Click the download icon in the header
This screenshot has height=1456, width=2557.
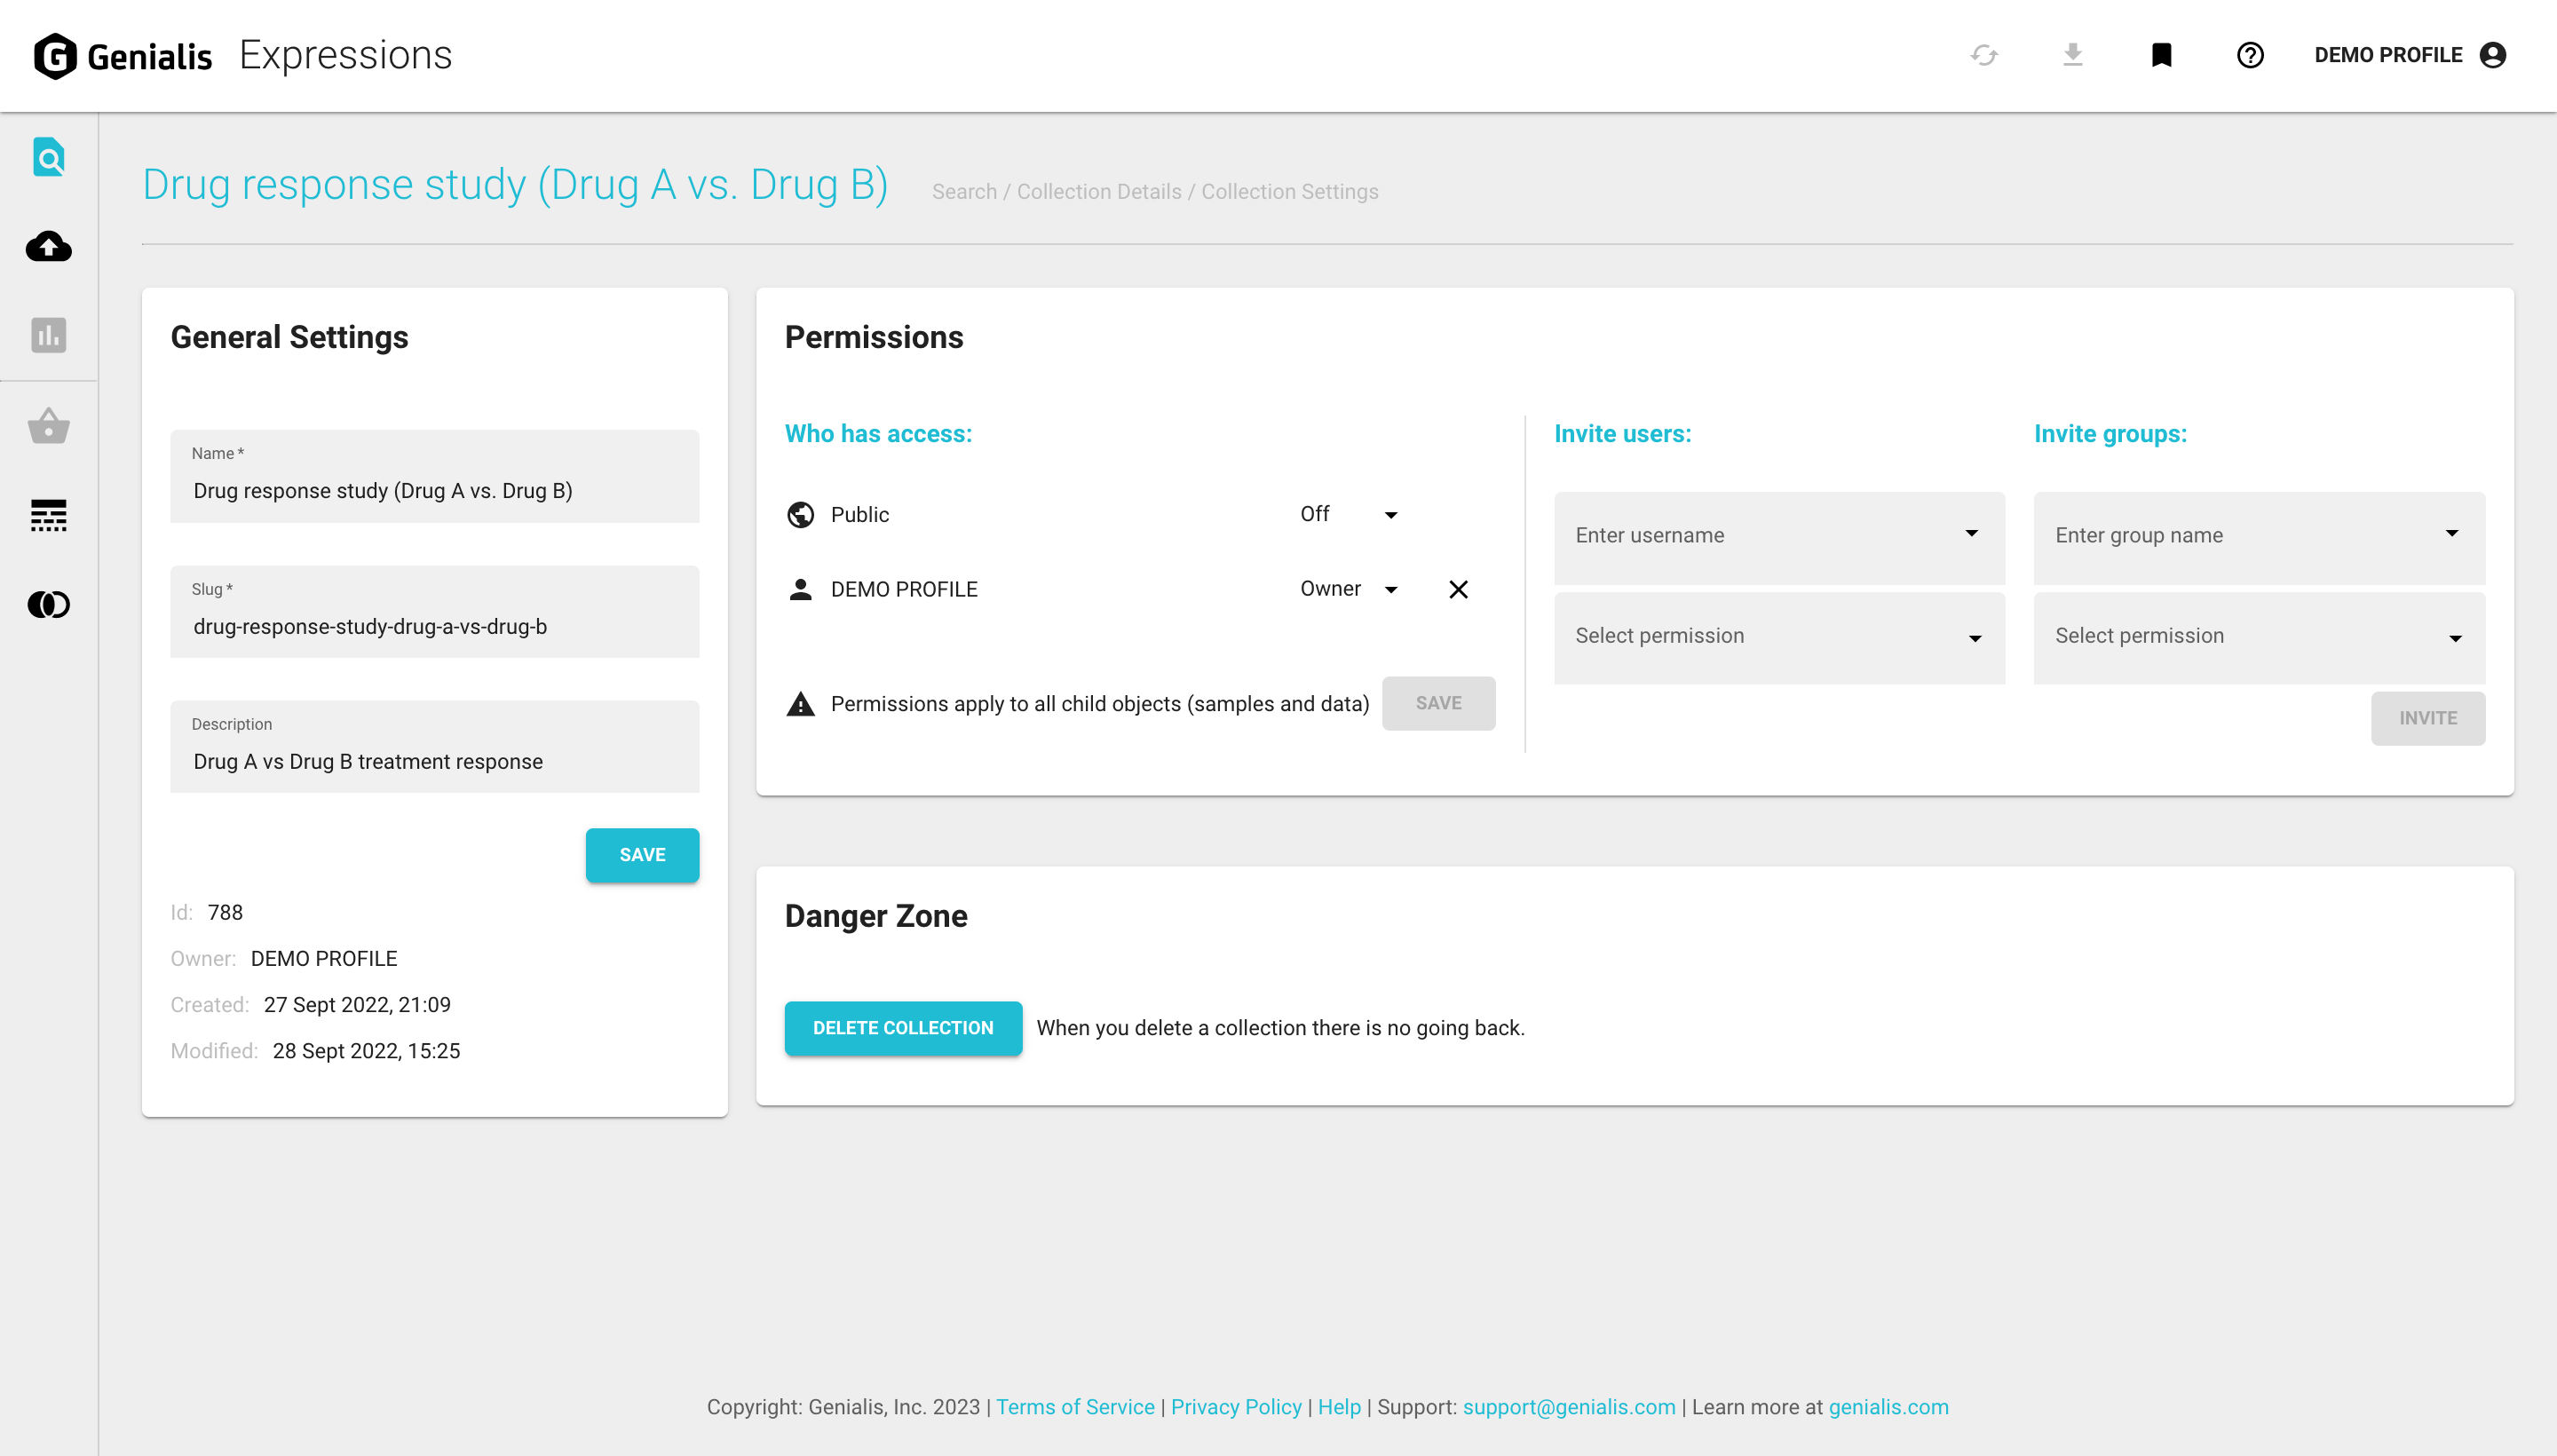(2073, 55)
